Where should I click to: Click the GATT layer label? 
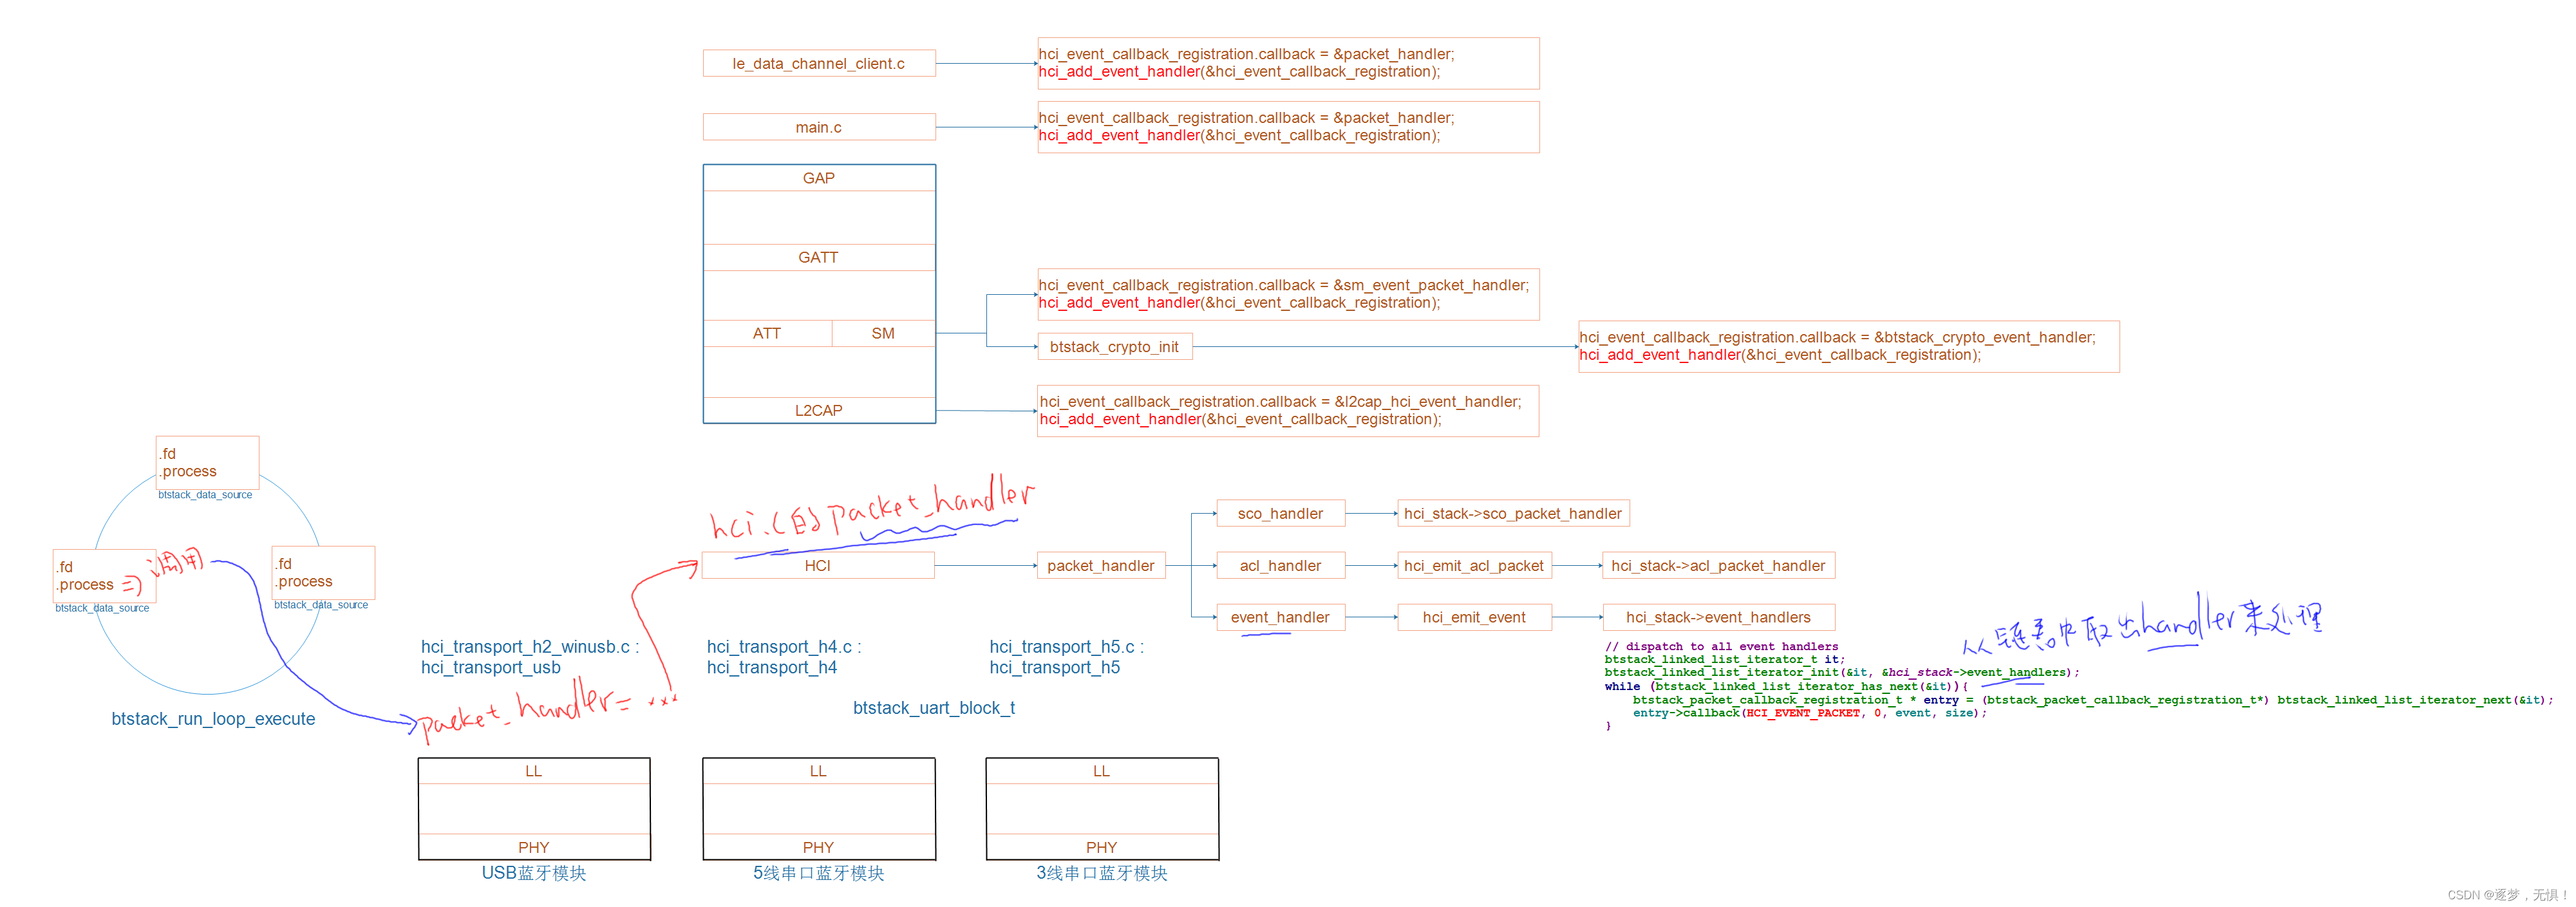pos(819,257)
